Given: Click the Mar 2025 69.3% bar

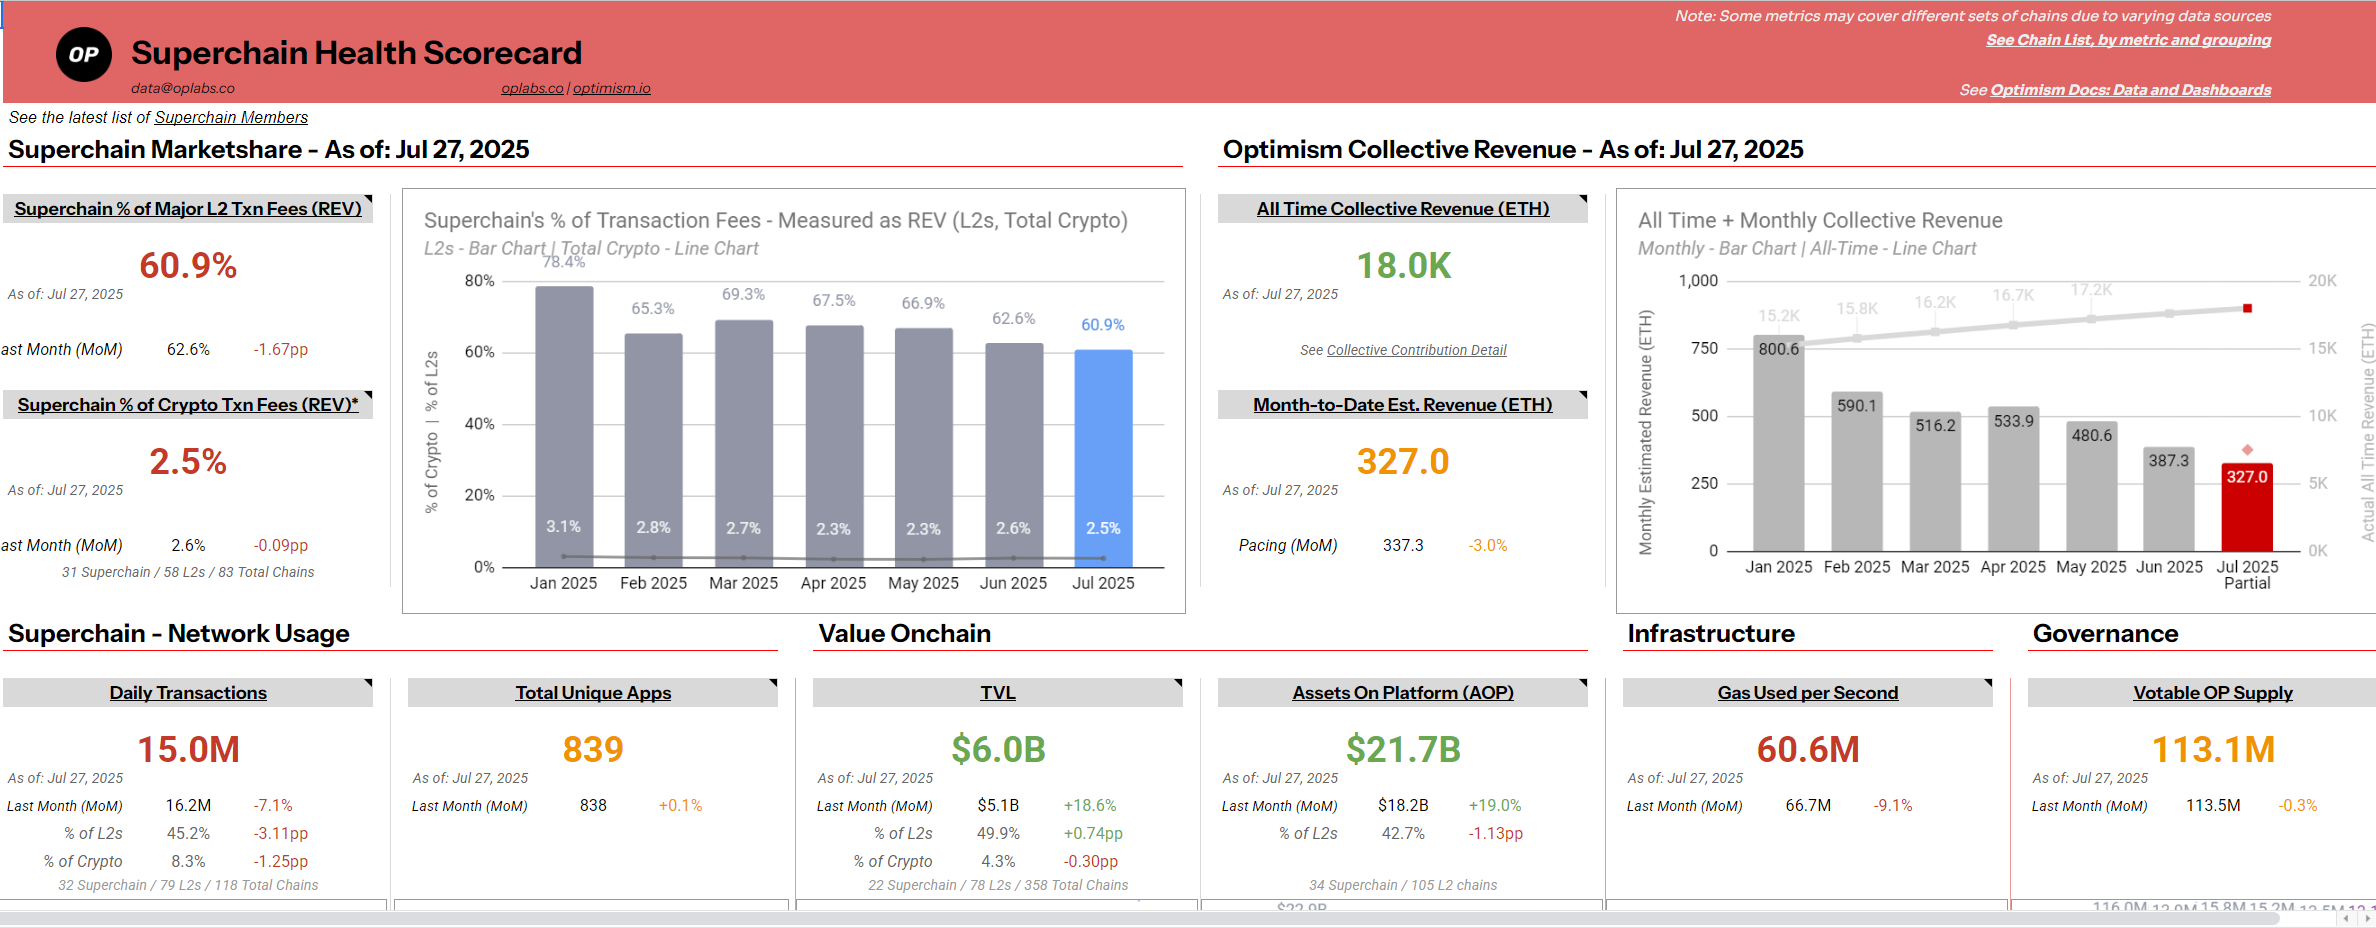Looking at the screenshot, I should tap(744, 443).
